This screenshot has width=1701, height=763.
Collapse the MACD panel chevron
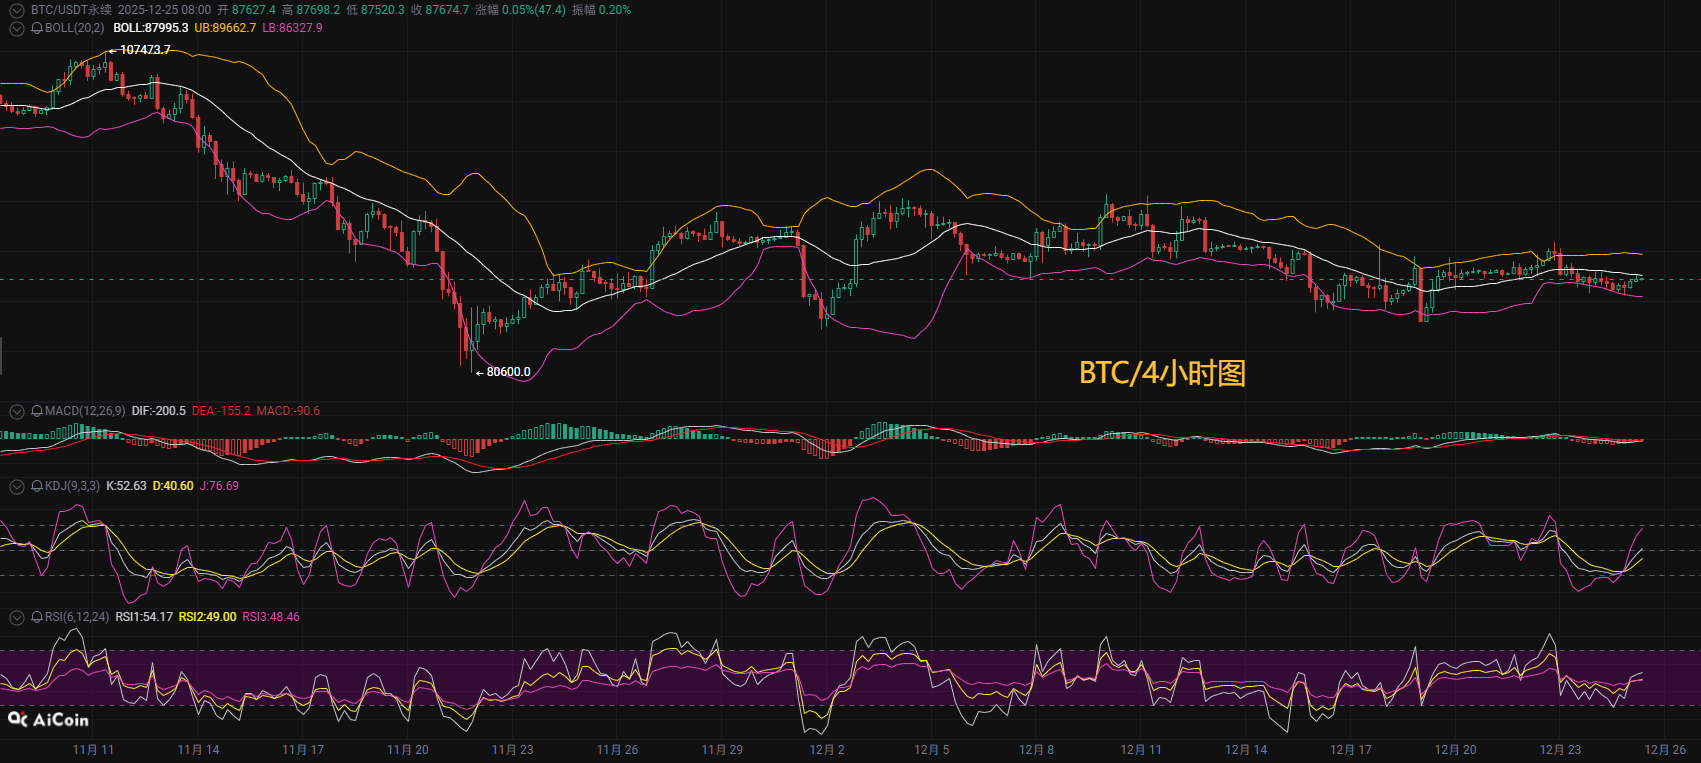(x=17, y=411)
